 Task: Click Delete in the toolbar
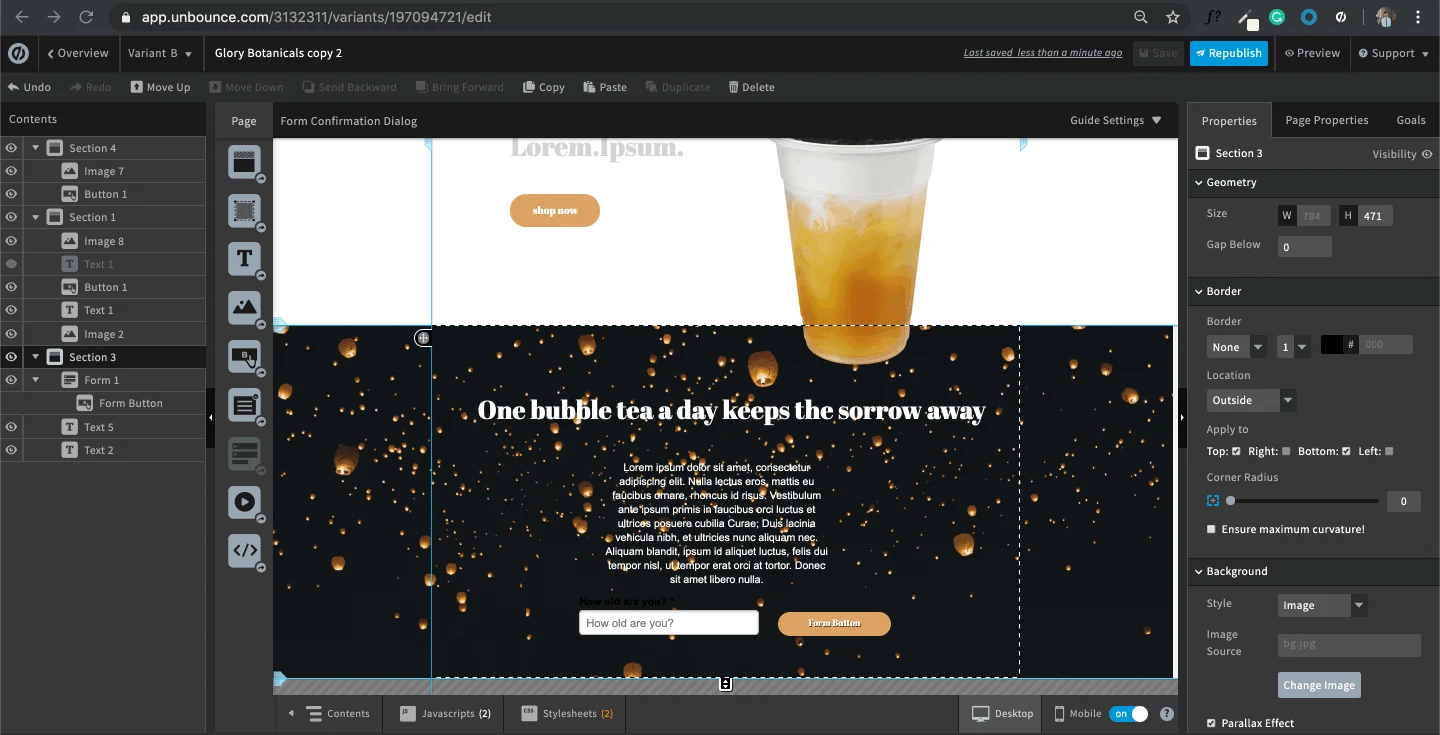pos(751,87)
